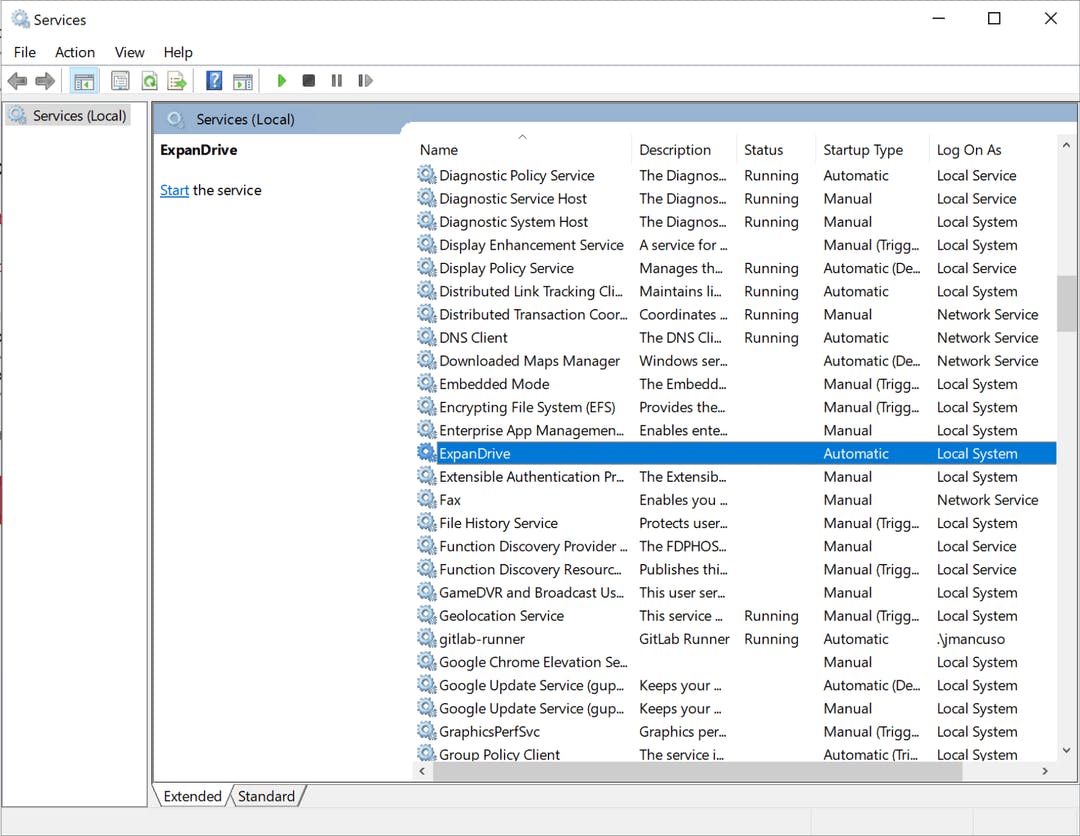The height and width of the screenshot is (836, 1080).
Task: Sort list by the Status column header
Action: [764, 150]
